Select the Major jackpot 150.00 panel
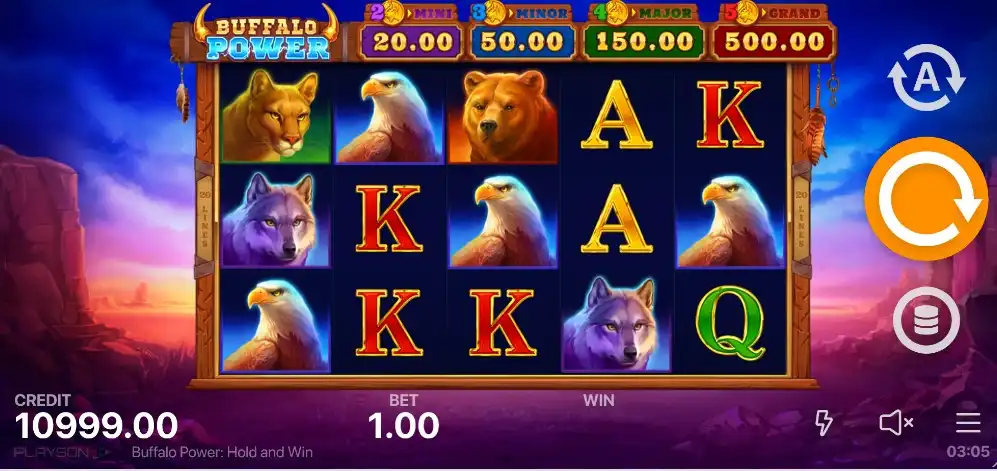 (643, 33)
